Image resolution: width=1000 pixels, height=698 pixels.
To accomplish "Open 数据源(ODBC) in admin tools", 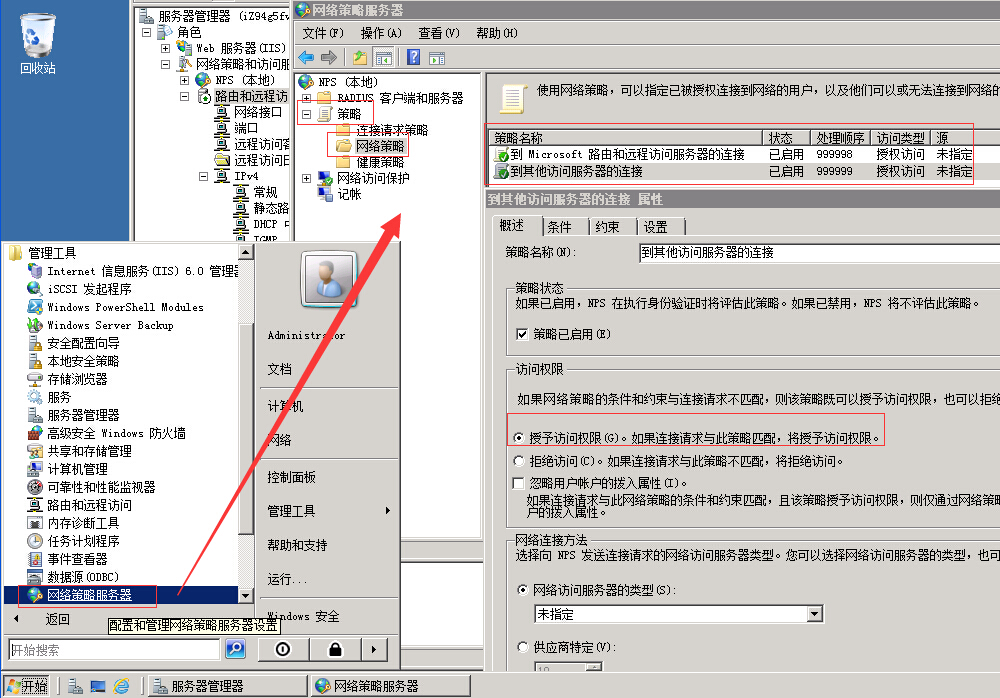I will (x=73, y=577).
